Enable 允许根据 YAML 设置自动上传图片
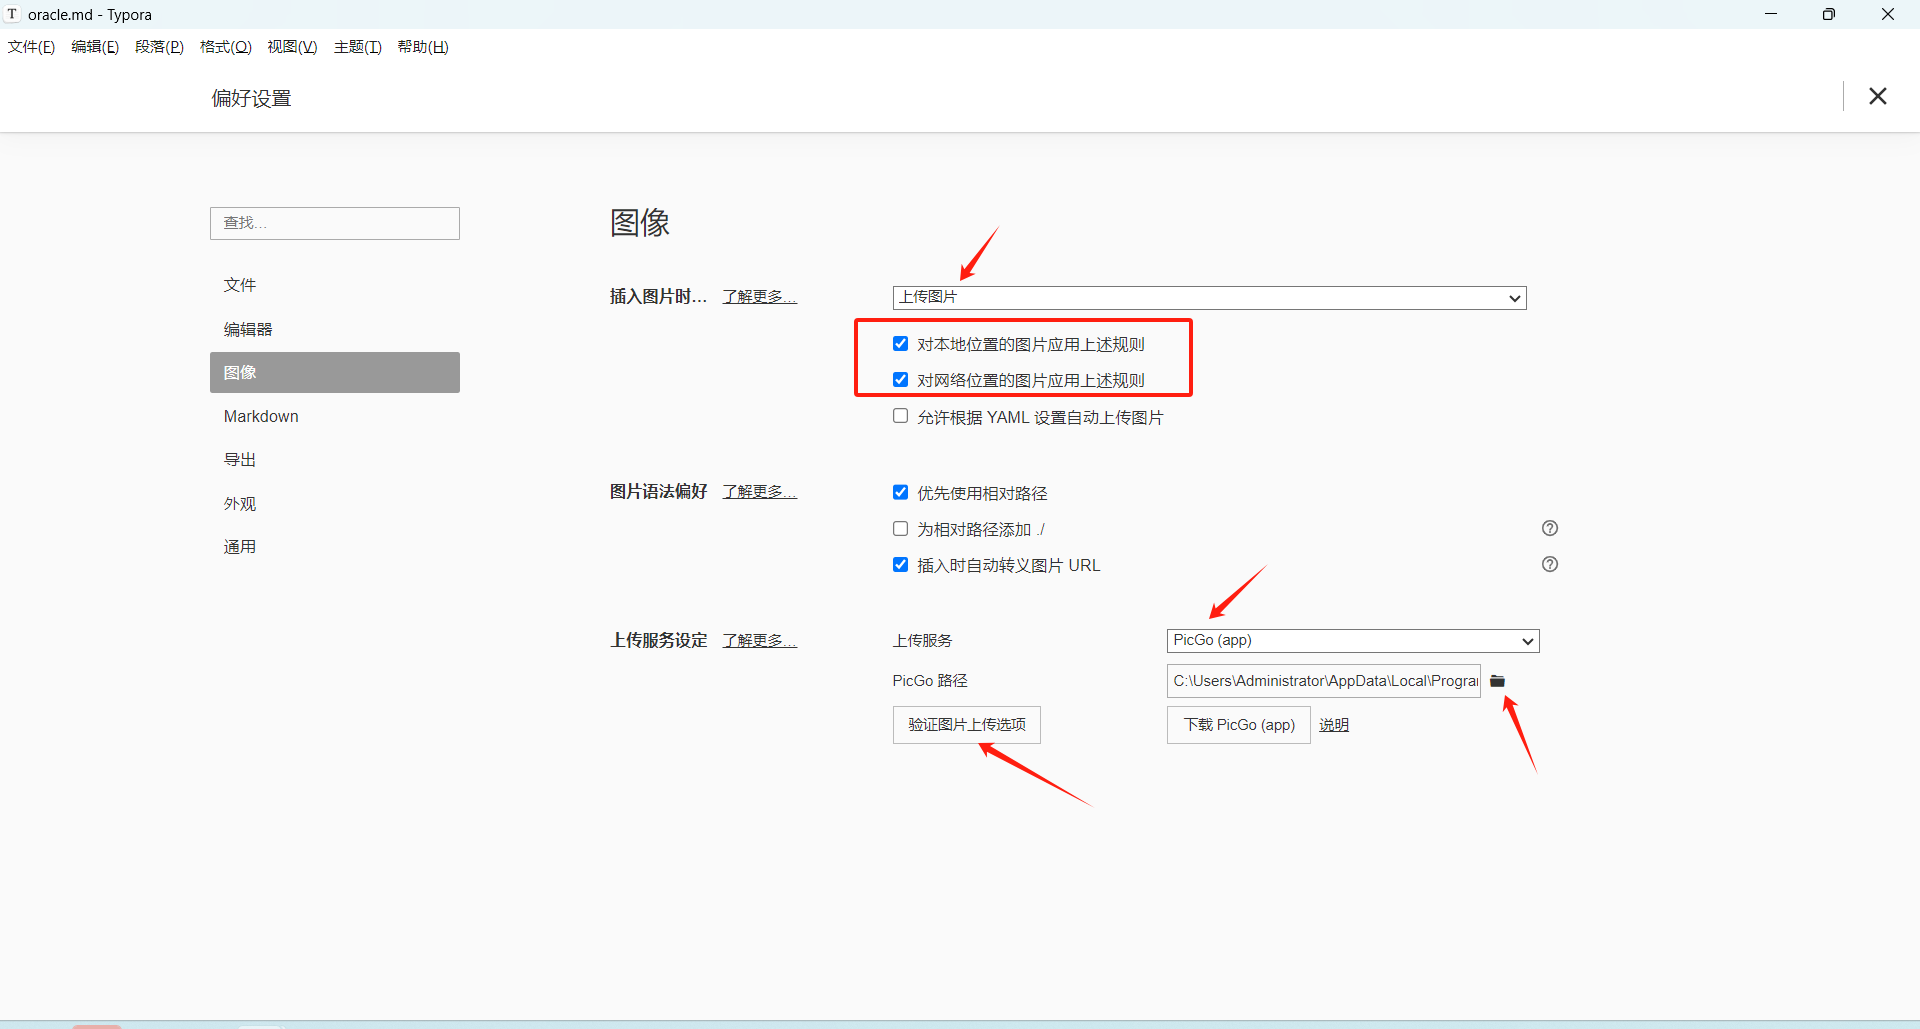1920x1029 pixels. tap(900, 416)
